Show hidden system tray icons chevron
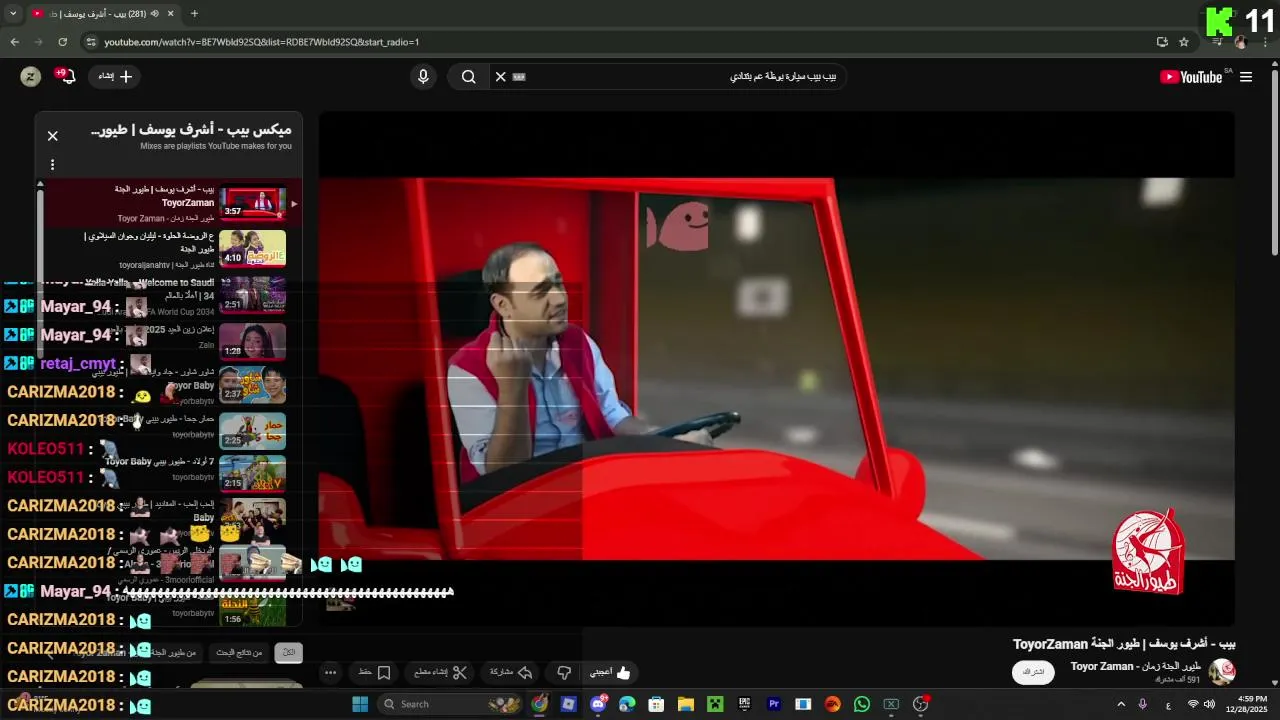 1121,704
